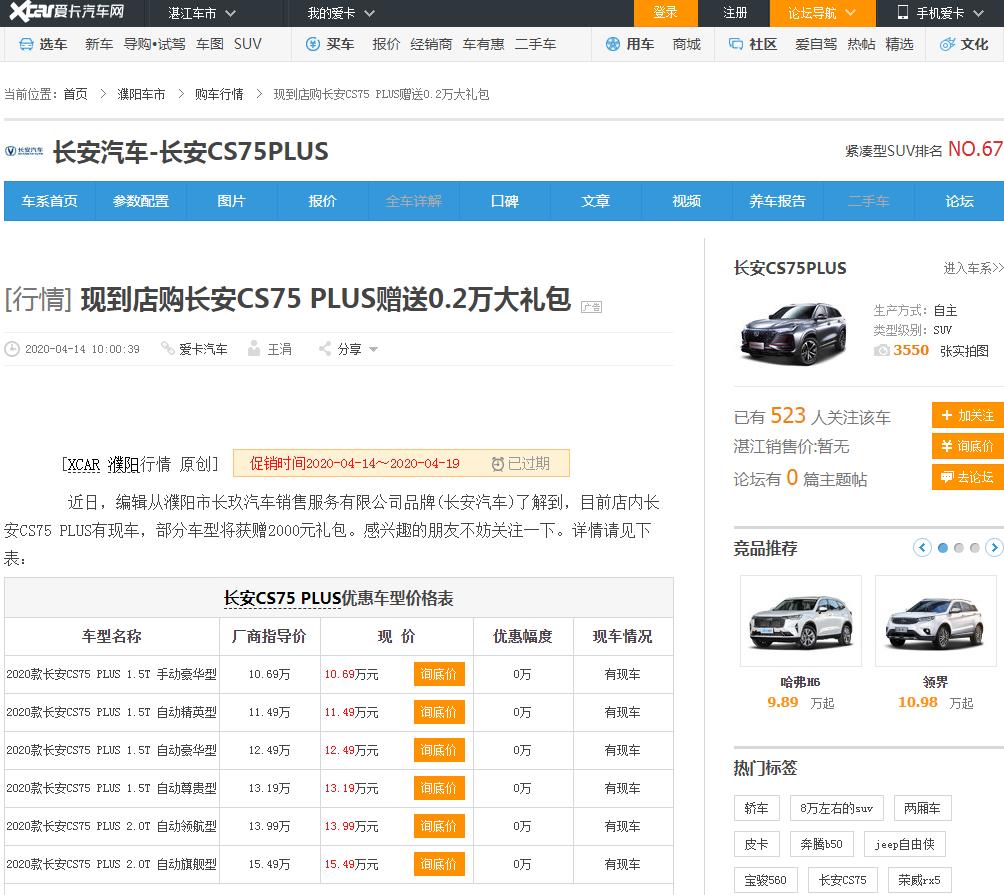Click 询底价 for 1.5T 手动豪华型
The image size is (1004, 895).
(x=439, y=674)
